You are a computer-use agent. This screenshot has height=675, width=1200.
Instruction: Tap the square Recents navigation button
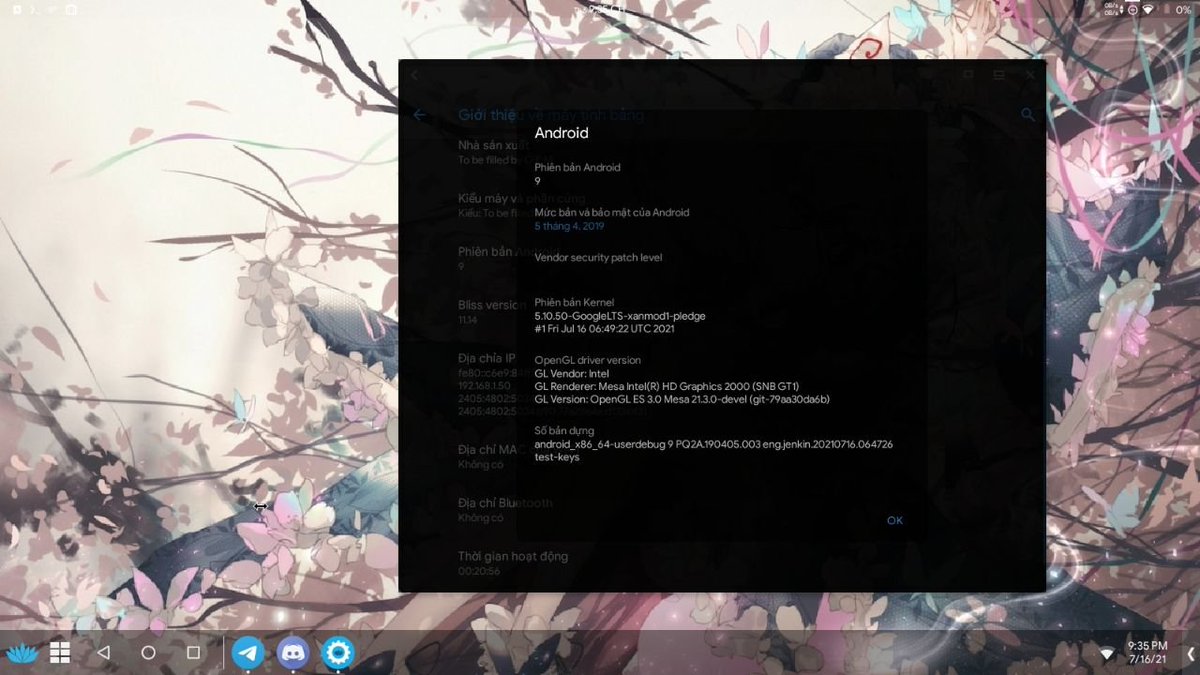click(x=194, y=653)
